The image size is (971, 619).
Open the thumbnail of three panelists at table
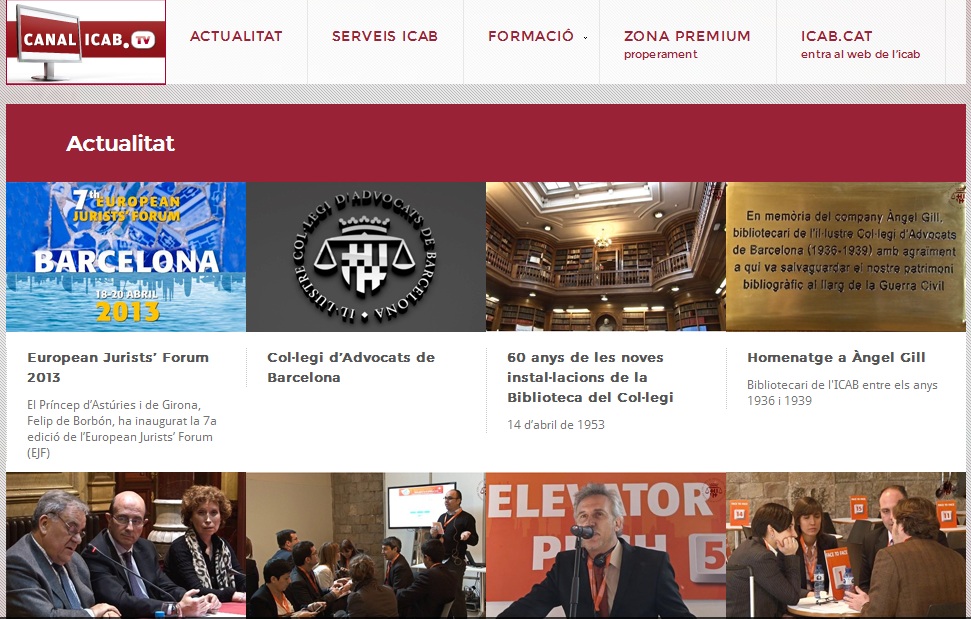pyautogui.click(x=126, y=545)
